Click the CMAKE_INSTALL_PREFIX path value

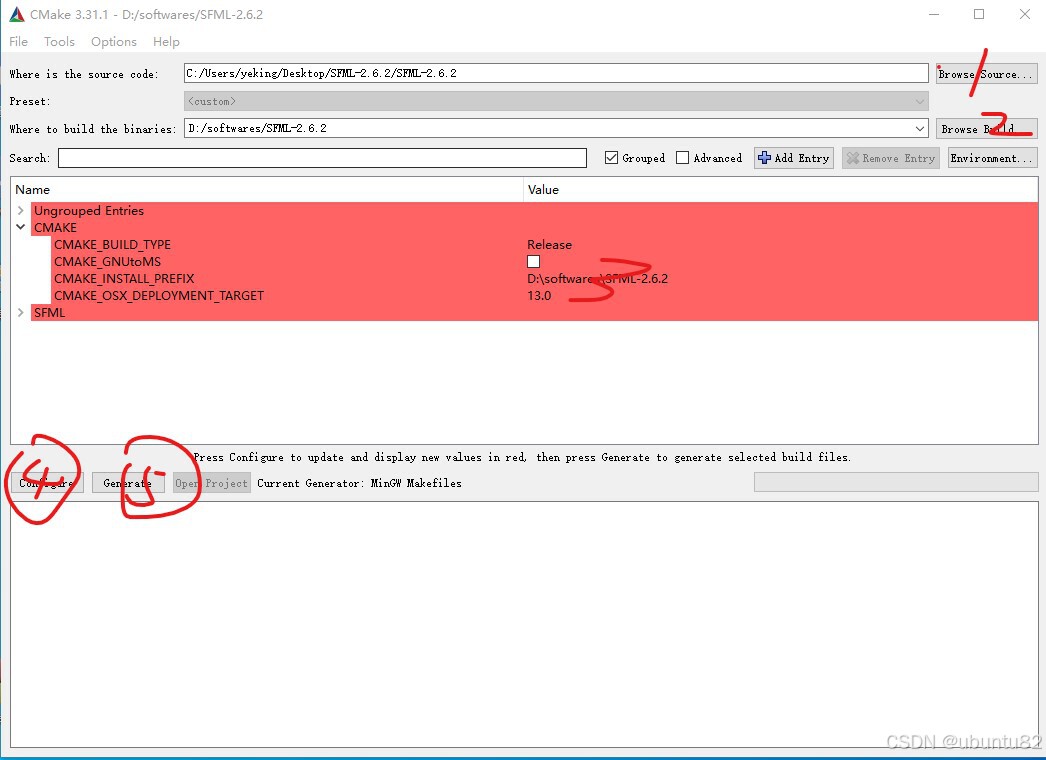point(597,279)
